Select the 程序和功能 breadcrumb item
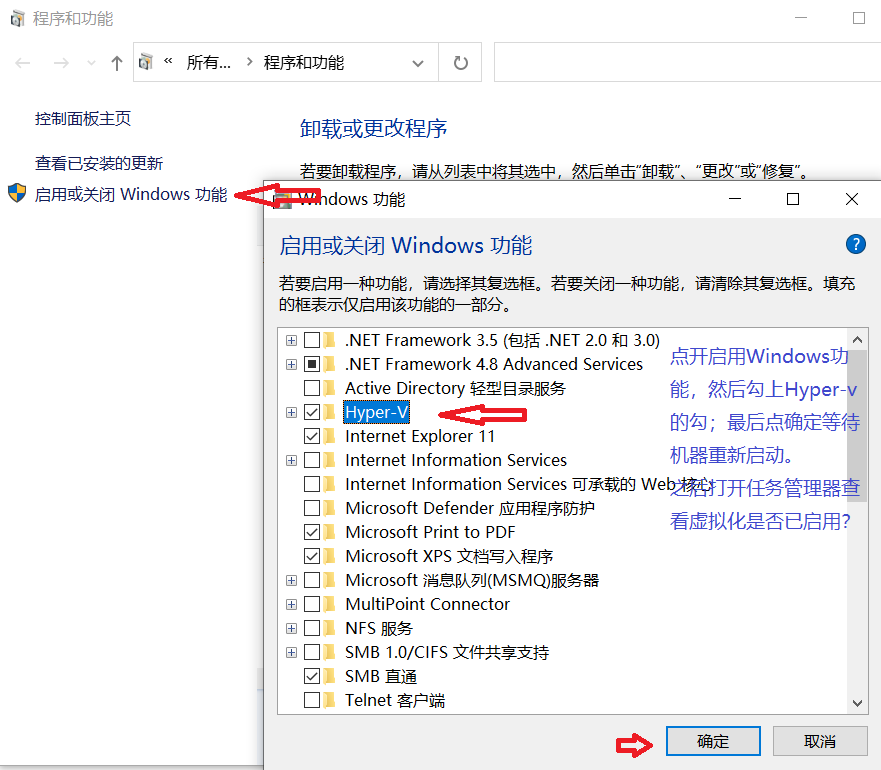 [x=303, y=62]
